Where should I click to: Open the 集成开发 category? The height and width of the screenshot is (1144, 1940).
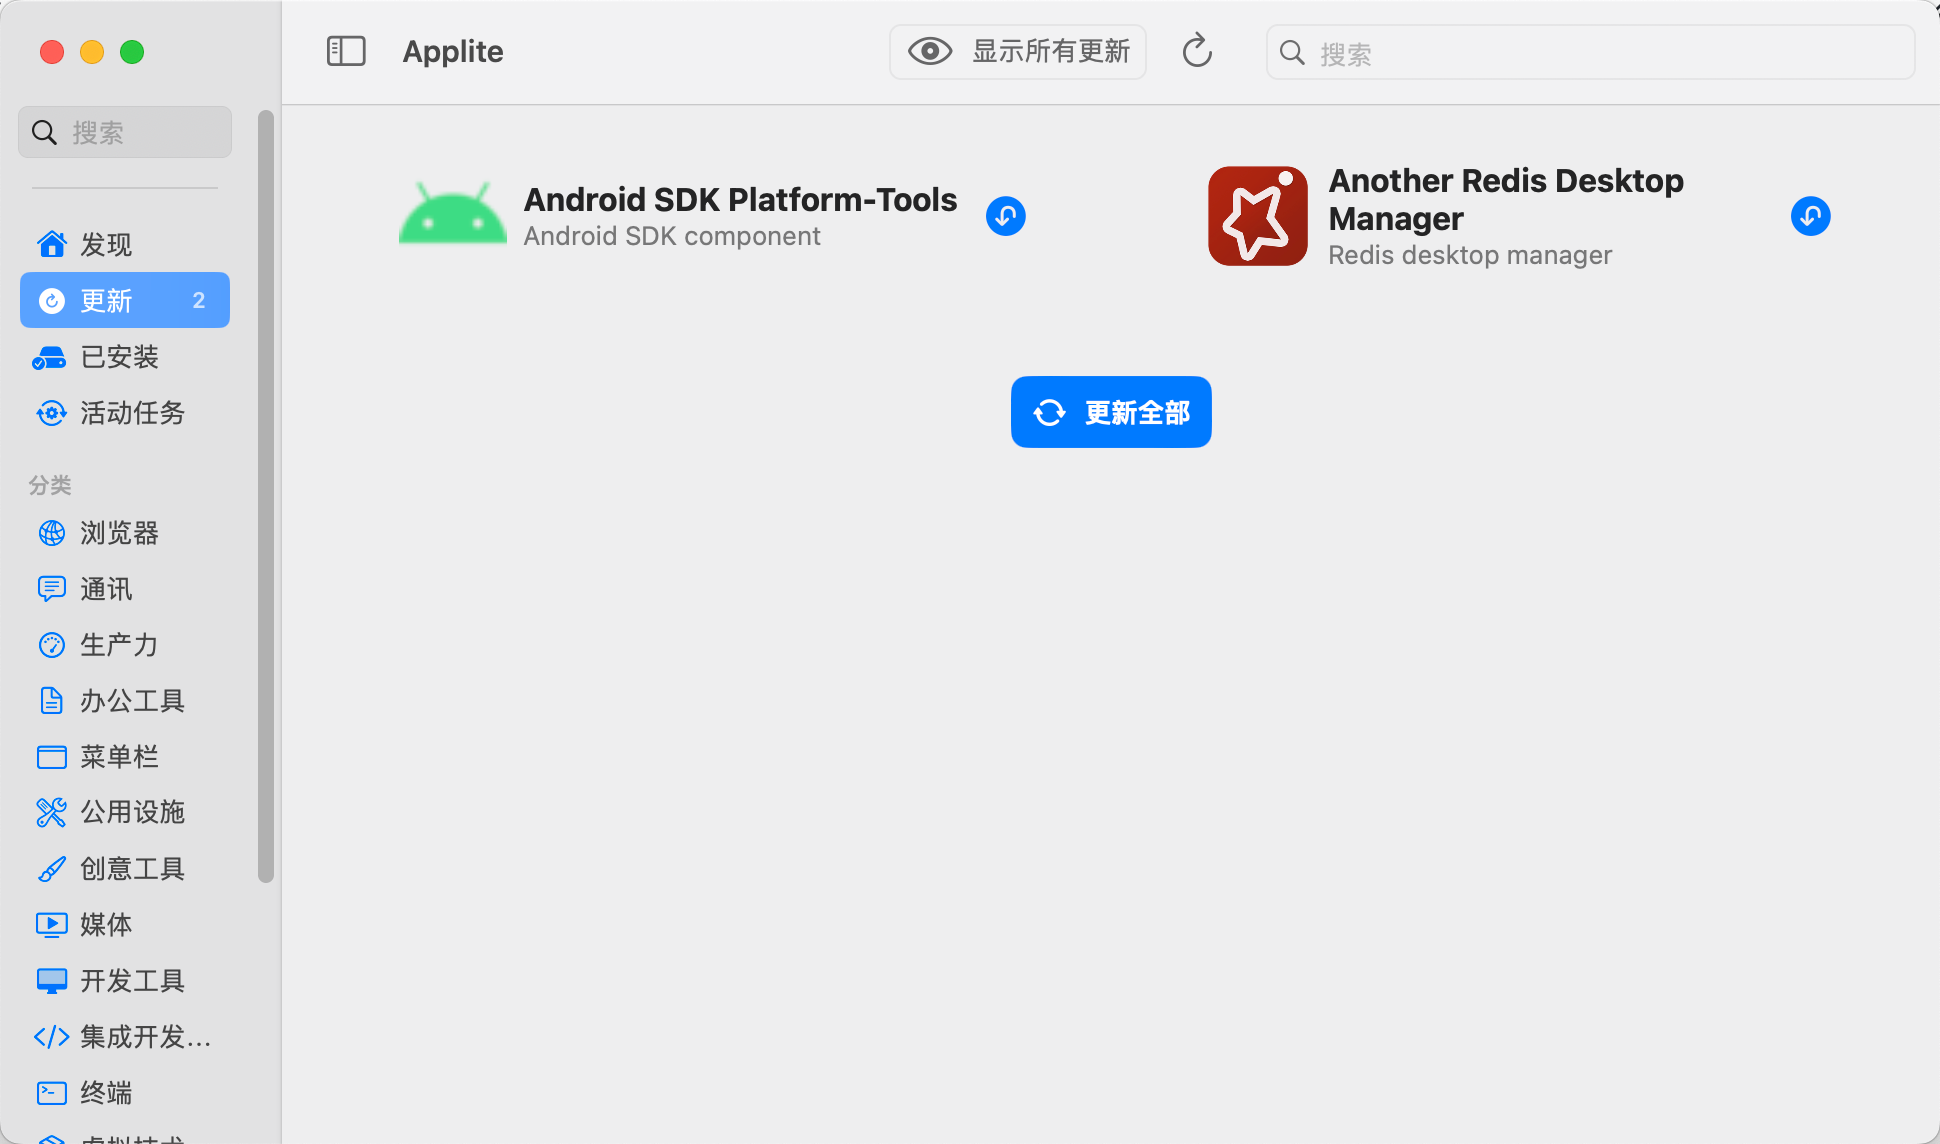[125, 1036]
